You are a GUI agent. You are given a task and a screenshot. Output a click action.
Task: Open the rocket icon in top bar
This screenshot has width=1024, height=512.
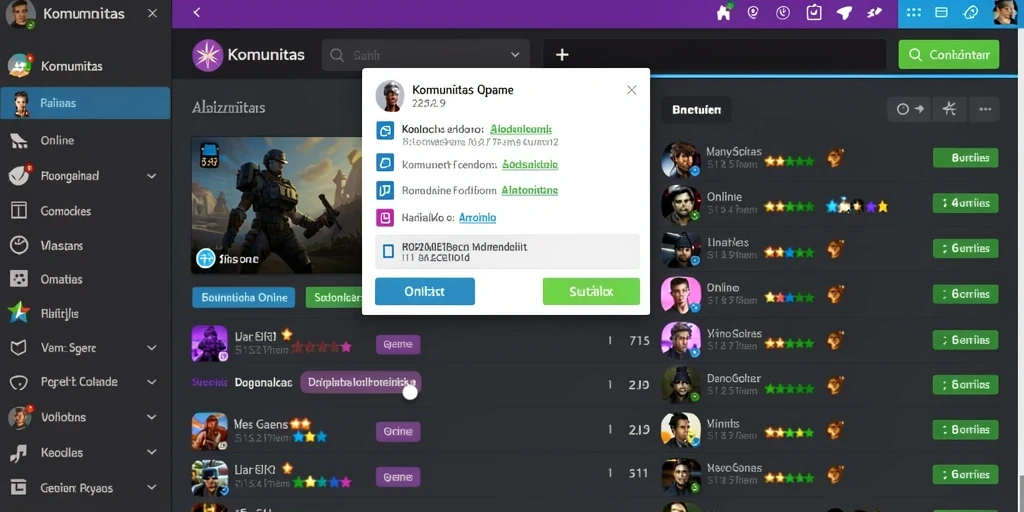tap(844, 12)
